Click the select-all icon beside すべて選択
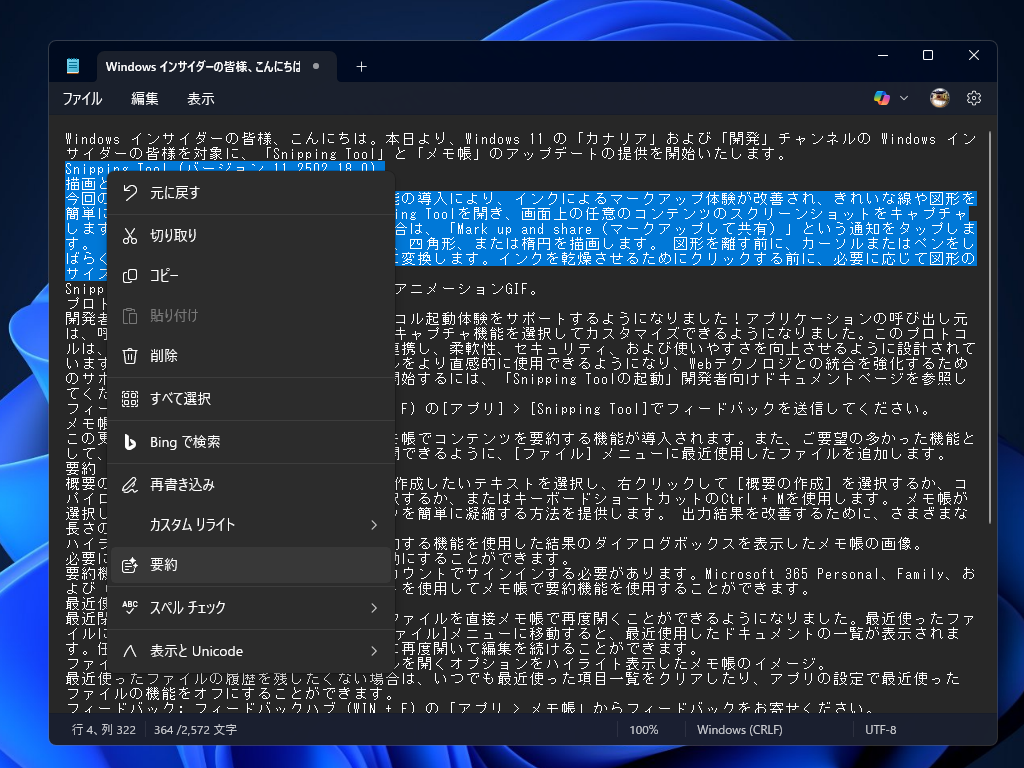 pyautogui.click(x=130, y=398)
